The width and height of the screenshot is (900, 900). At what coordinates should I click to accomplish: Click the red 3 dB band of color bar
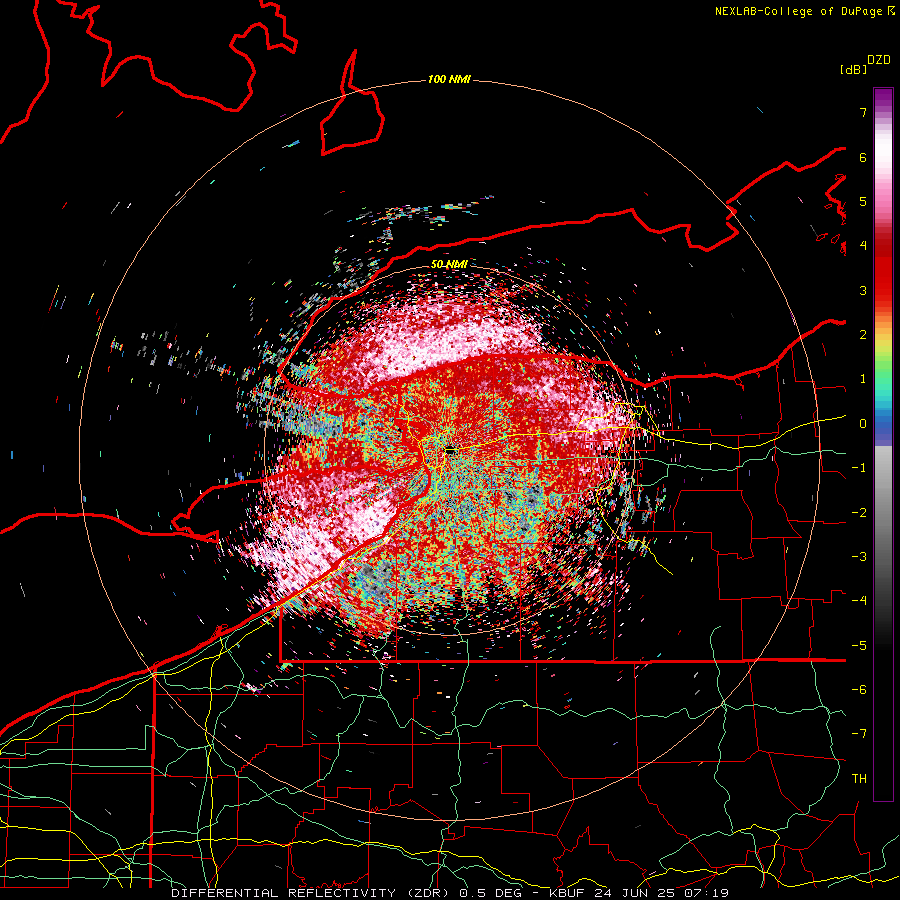click(883, 290)
